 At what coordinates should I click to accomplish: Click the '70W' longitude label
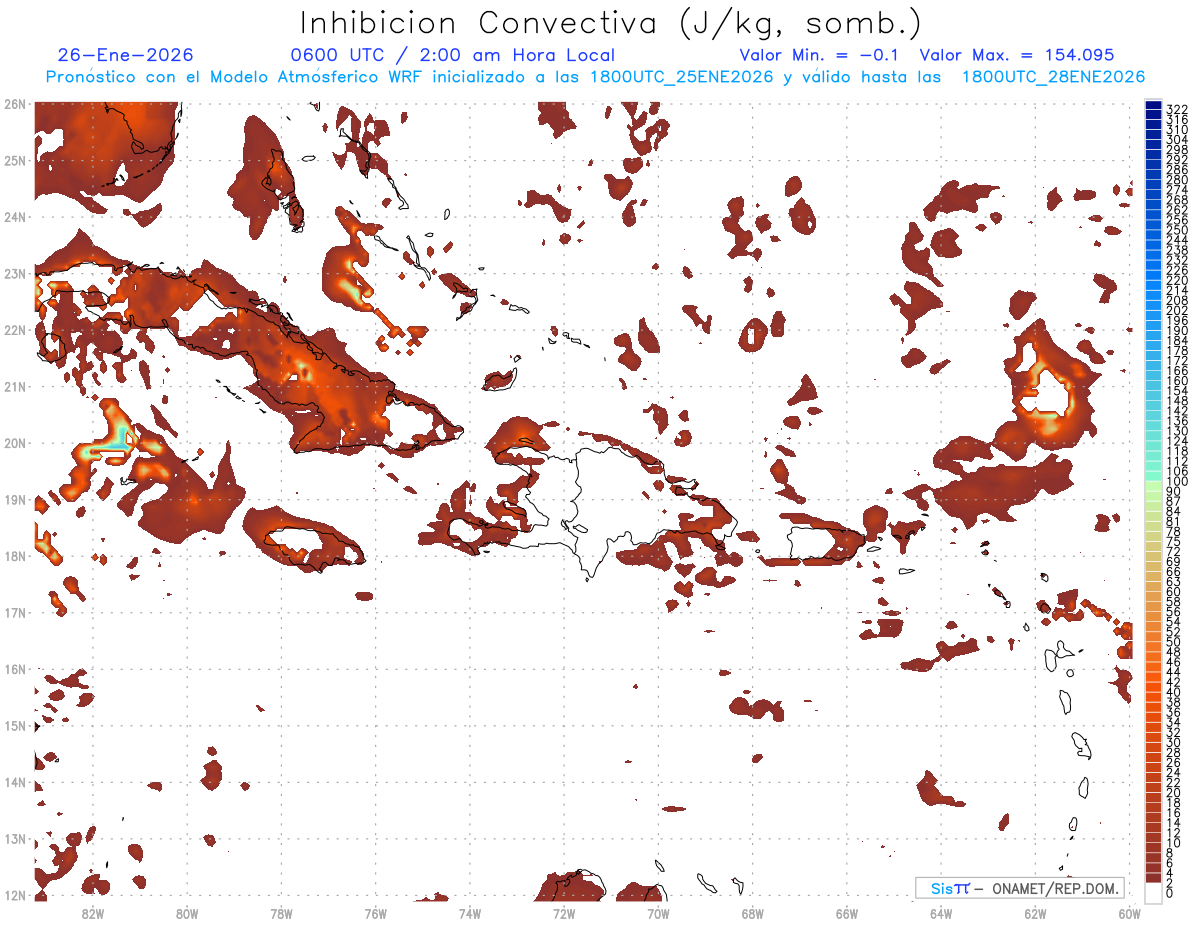658,913
